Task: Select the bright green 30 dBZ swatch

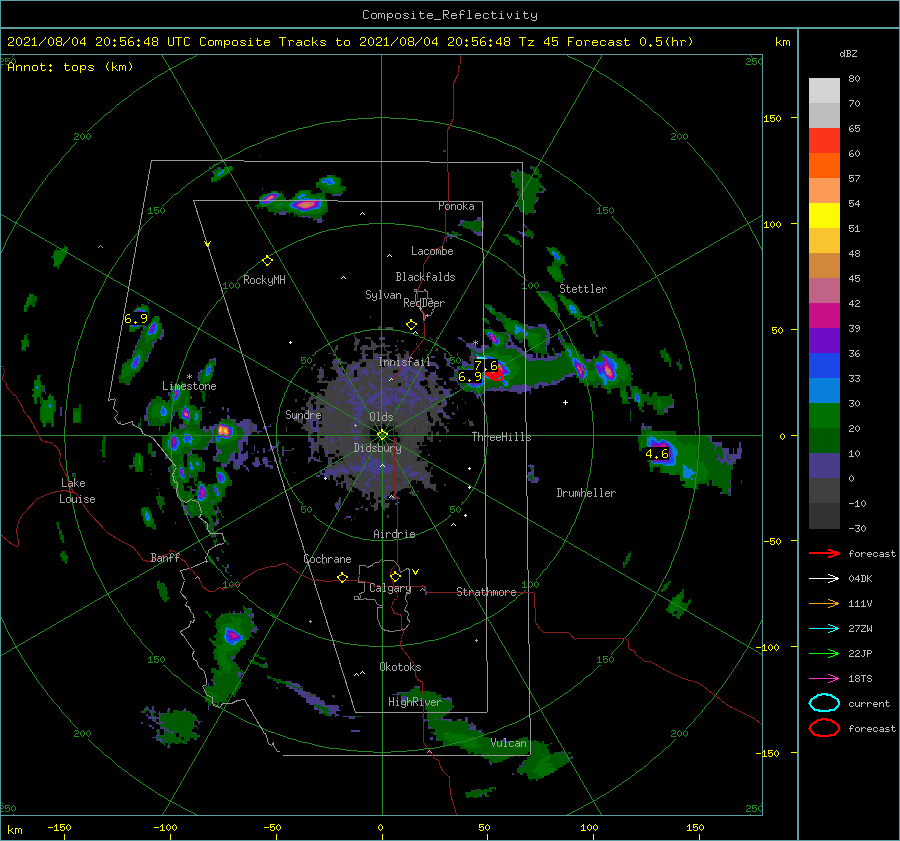Action: [x=824, y=415]
